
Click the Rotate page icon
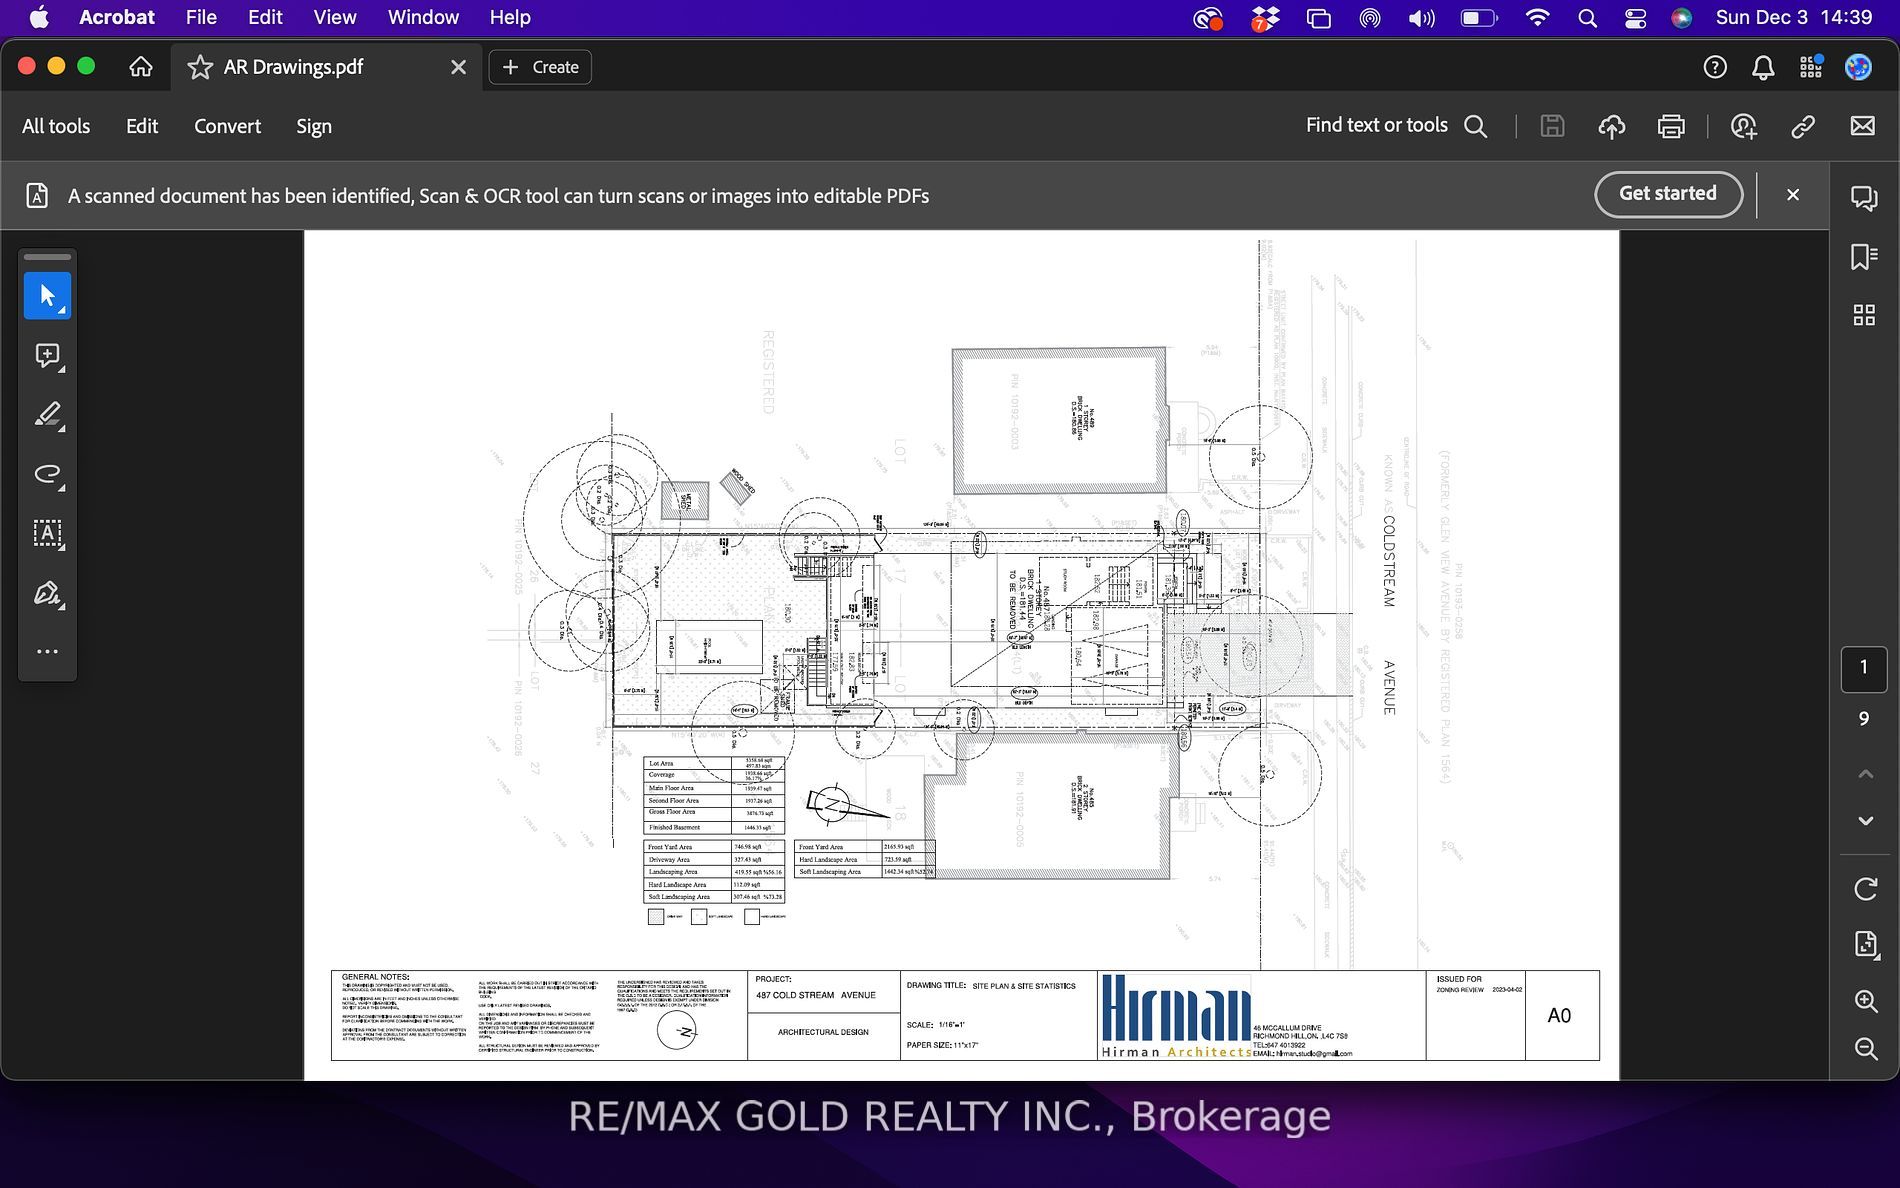click(x=1865, y=888)
